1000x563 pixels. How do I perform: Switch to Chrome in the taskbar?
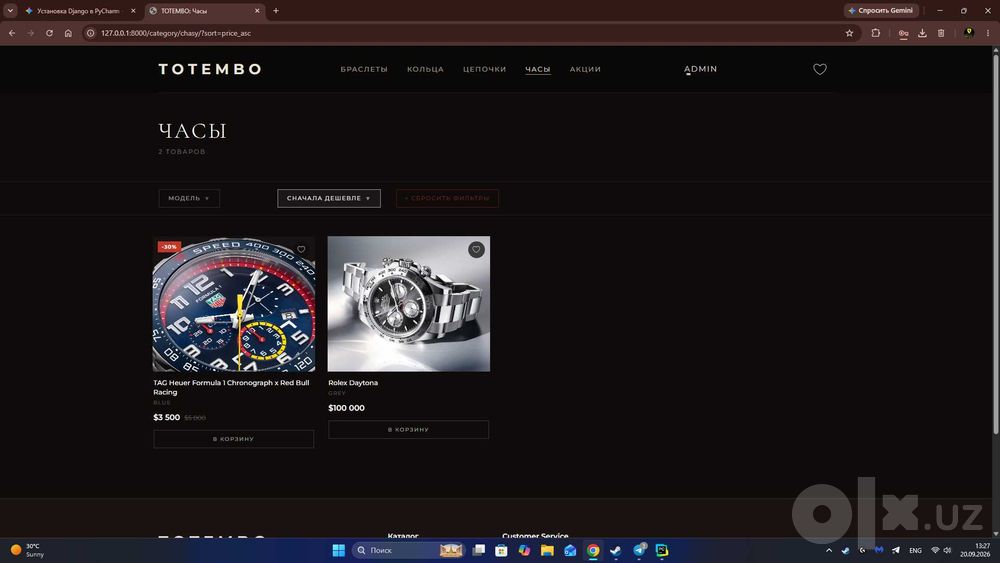pyautogui.click(x=593, y=550)
